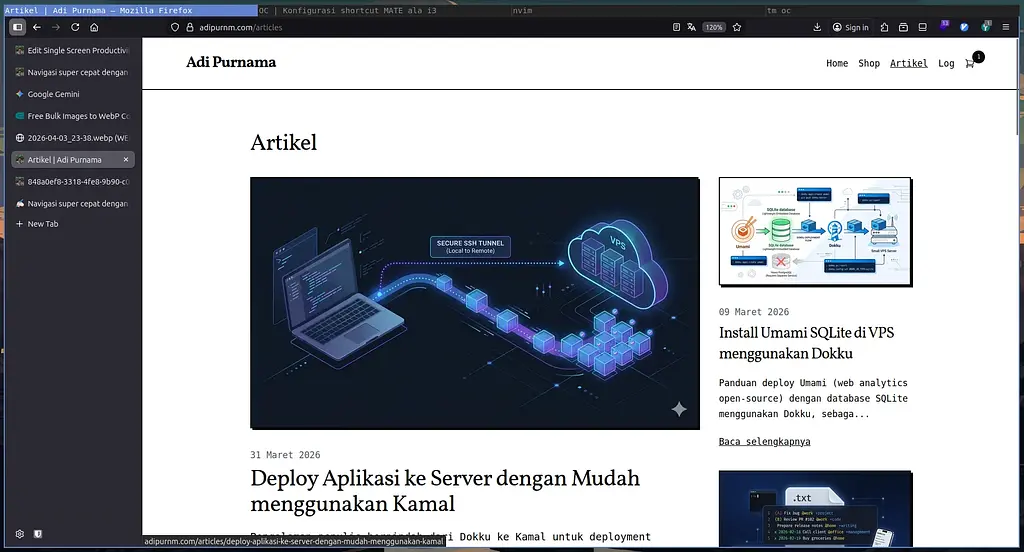Reset the 120% zoom level indicator

coord(713,27)
